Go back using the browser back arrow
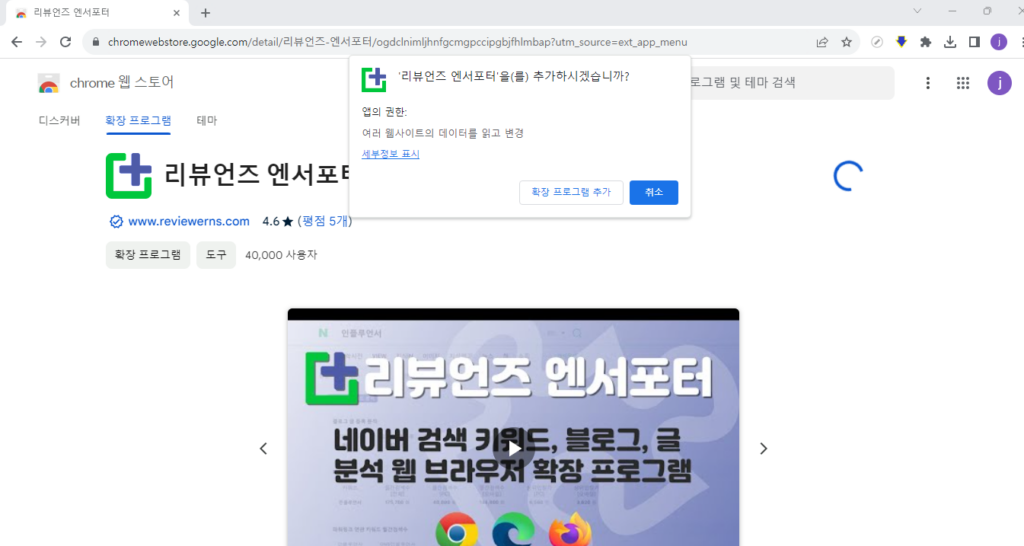The image size is (1024, 546). click(x=16, y=42)
